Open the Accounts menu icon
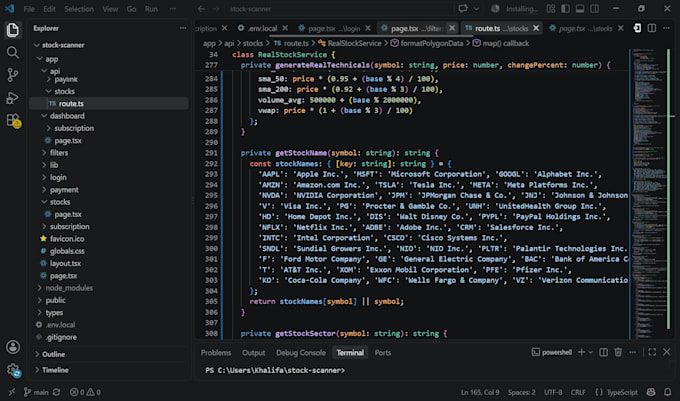 tap(13, 347)
